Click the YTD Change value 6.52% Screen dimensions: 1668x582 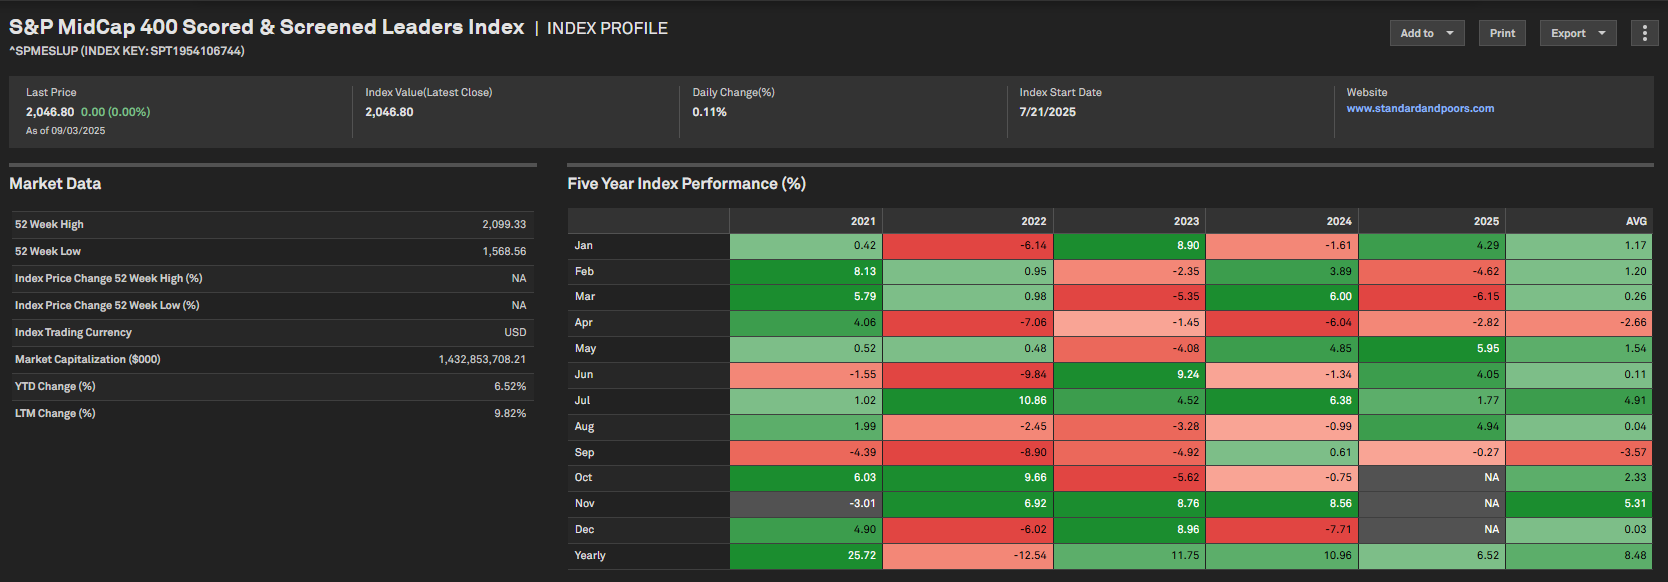click(x=510, y=387)
